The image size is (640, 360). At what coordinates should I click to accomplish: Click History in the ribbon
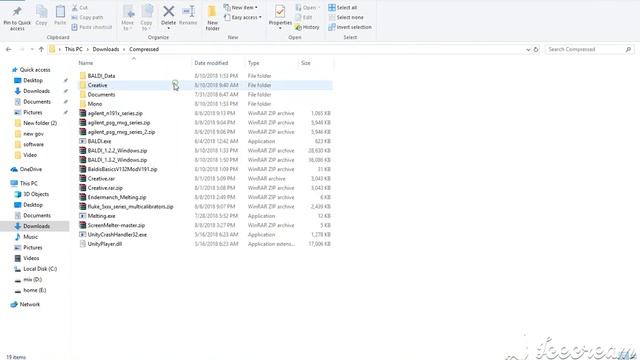[307, 27]
